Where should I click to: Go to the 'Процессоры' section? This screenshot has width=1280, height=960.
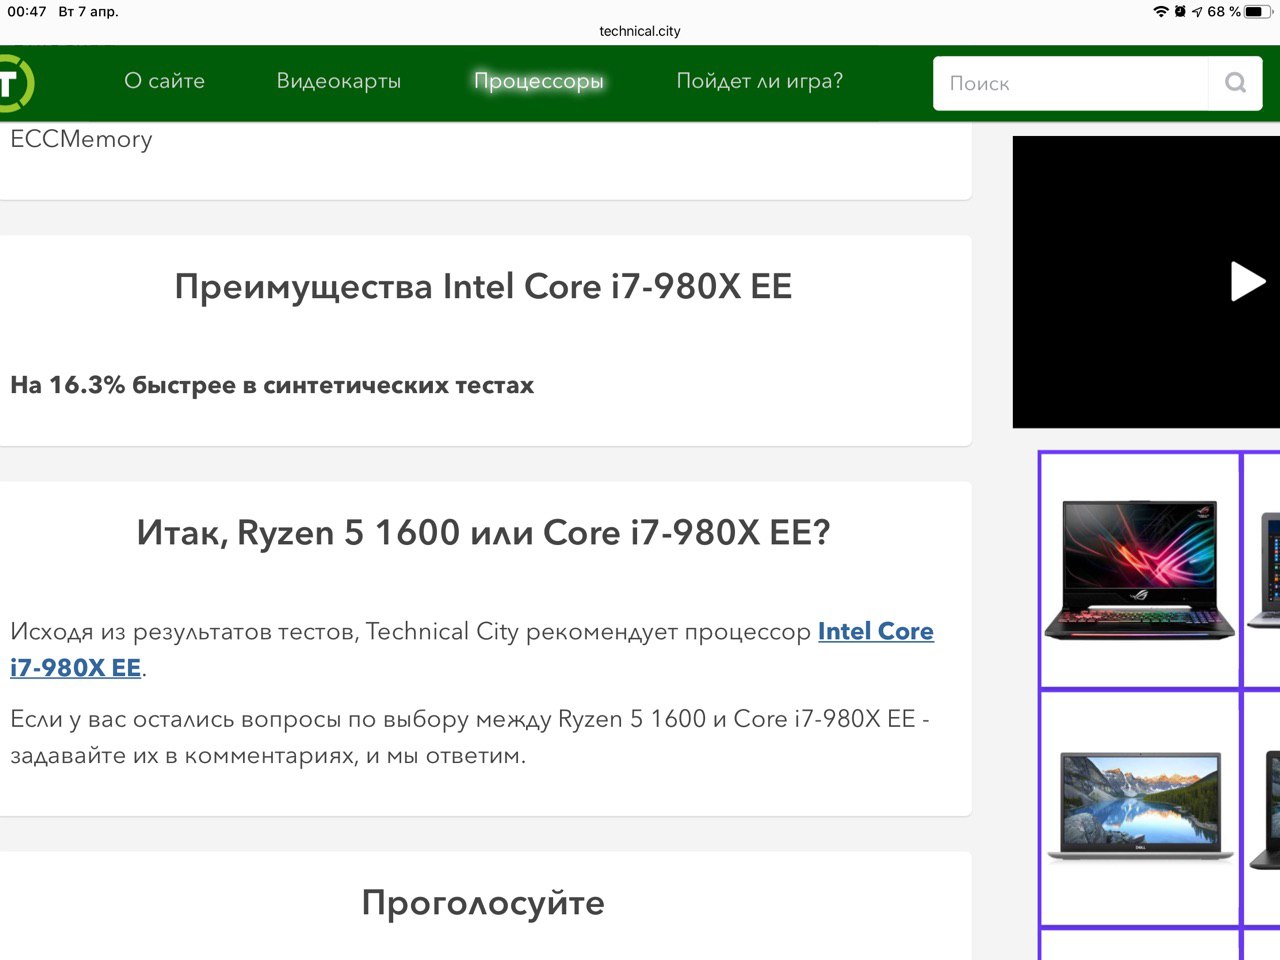point(538,81)
